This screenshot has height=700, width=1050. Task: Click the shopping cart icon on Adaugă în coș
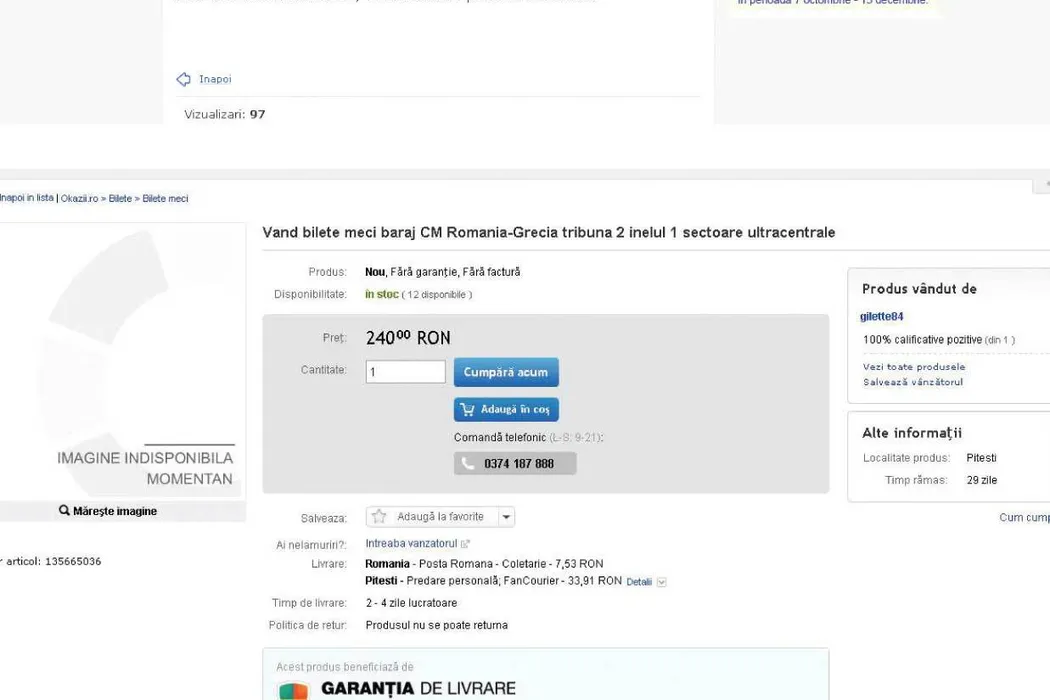467,409
